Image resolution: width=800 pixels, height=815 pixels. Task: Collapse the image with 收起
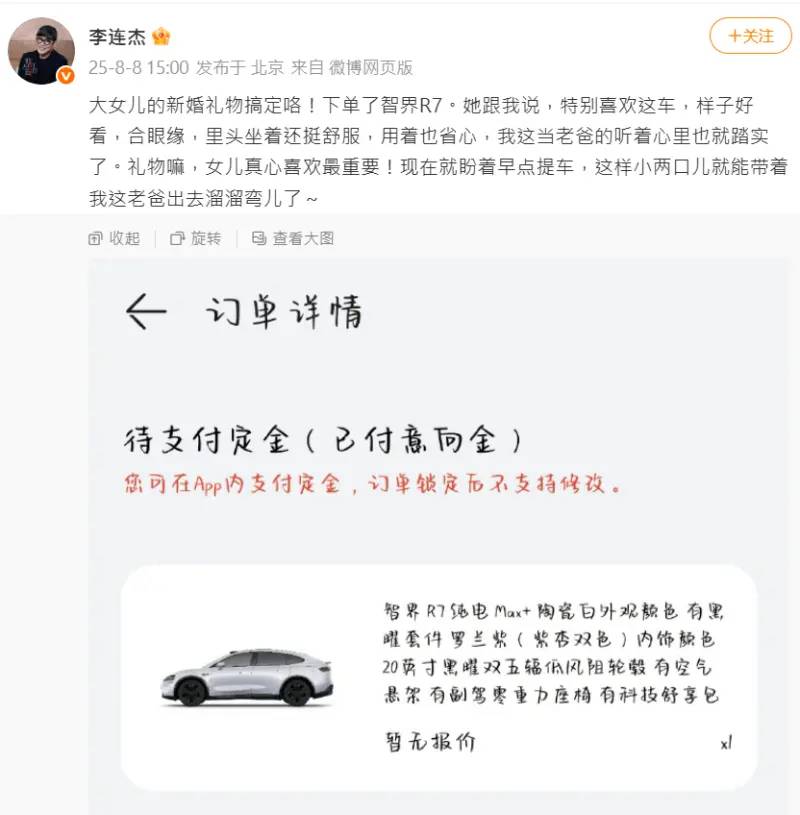coord(114,239)
